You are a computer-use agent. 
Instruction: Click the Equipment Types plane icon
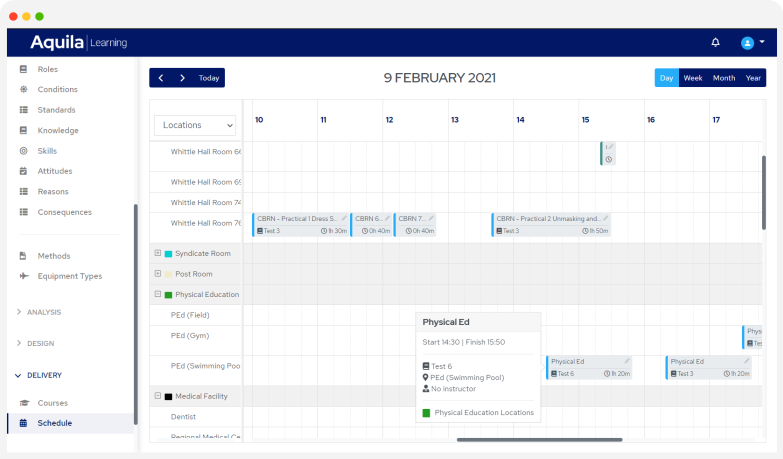24,276
